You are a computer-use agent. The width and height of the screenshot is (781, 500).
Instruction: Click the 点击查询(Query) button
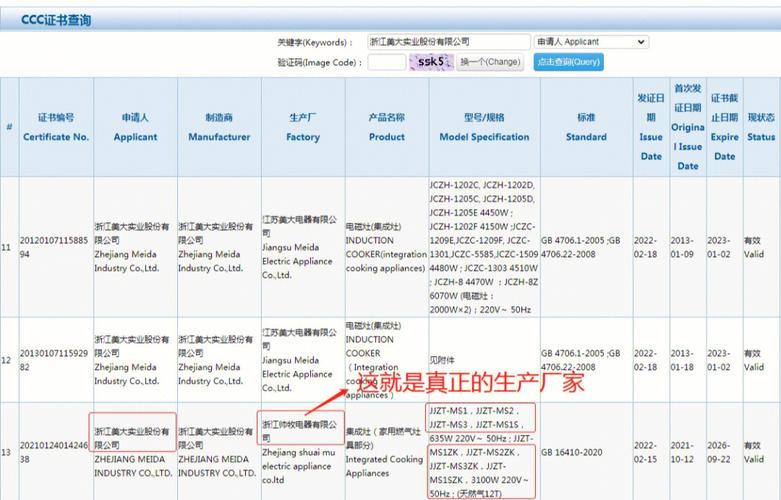(569, 62)
